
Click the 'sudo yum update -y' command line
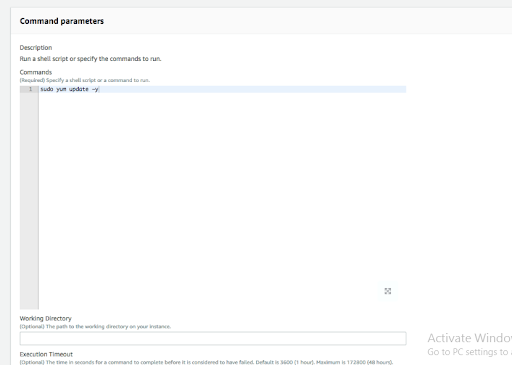(69, 89)
